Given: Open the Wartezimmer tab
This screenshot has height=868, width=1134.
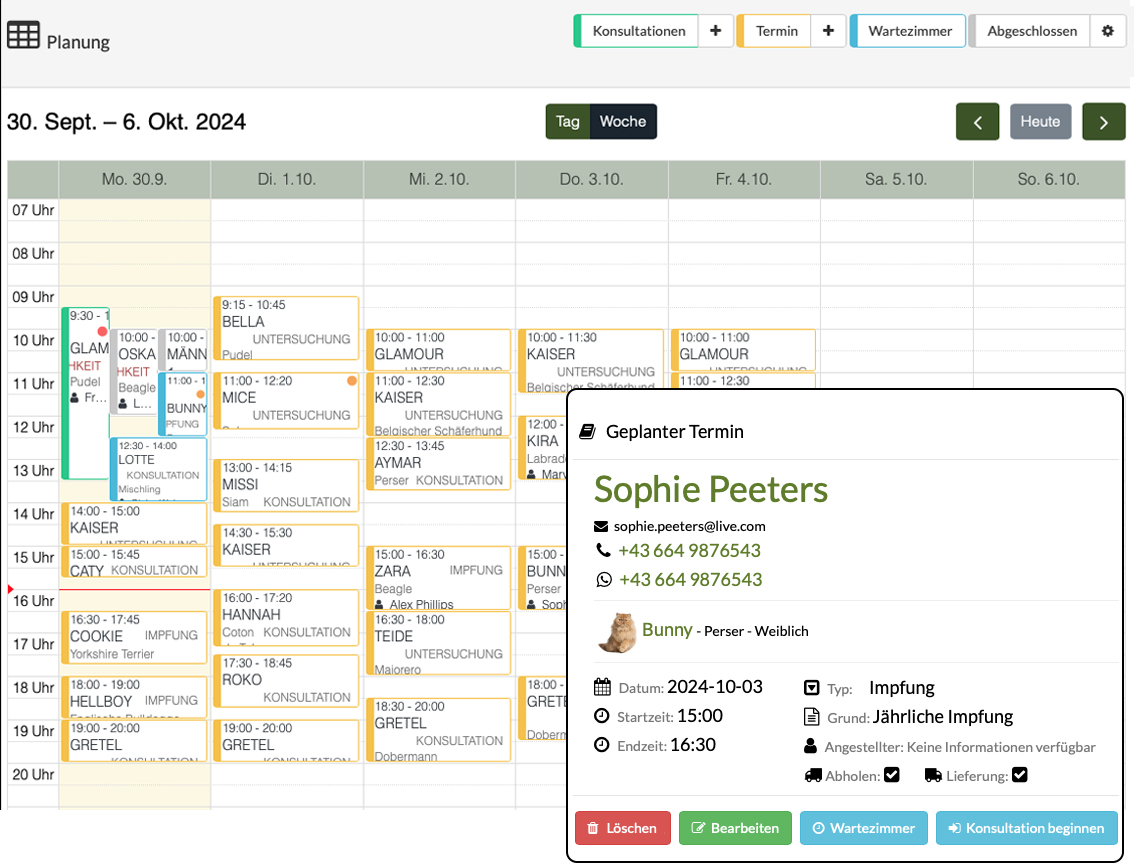Looking at the screenshot, I should (x=908, y=31).
